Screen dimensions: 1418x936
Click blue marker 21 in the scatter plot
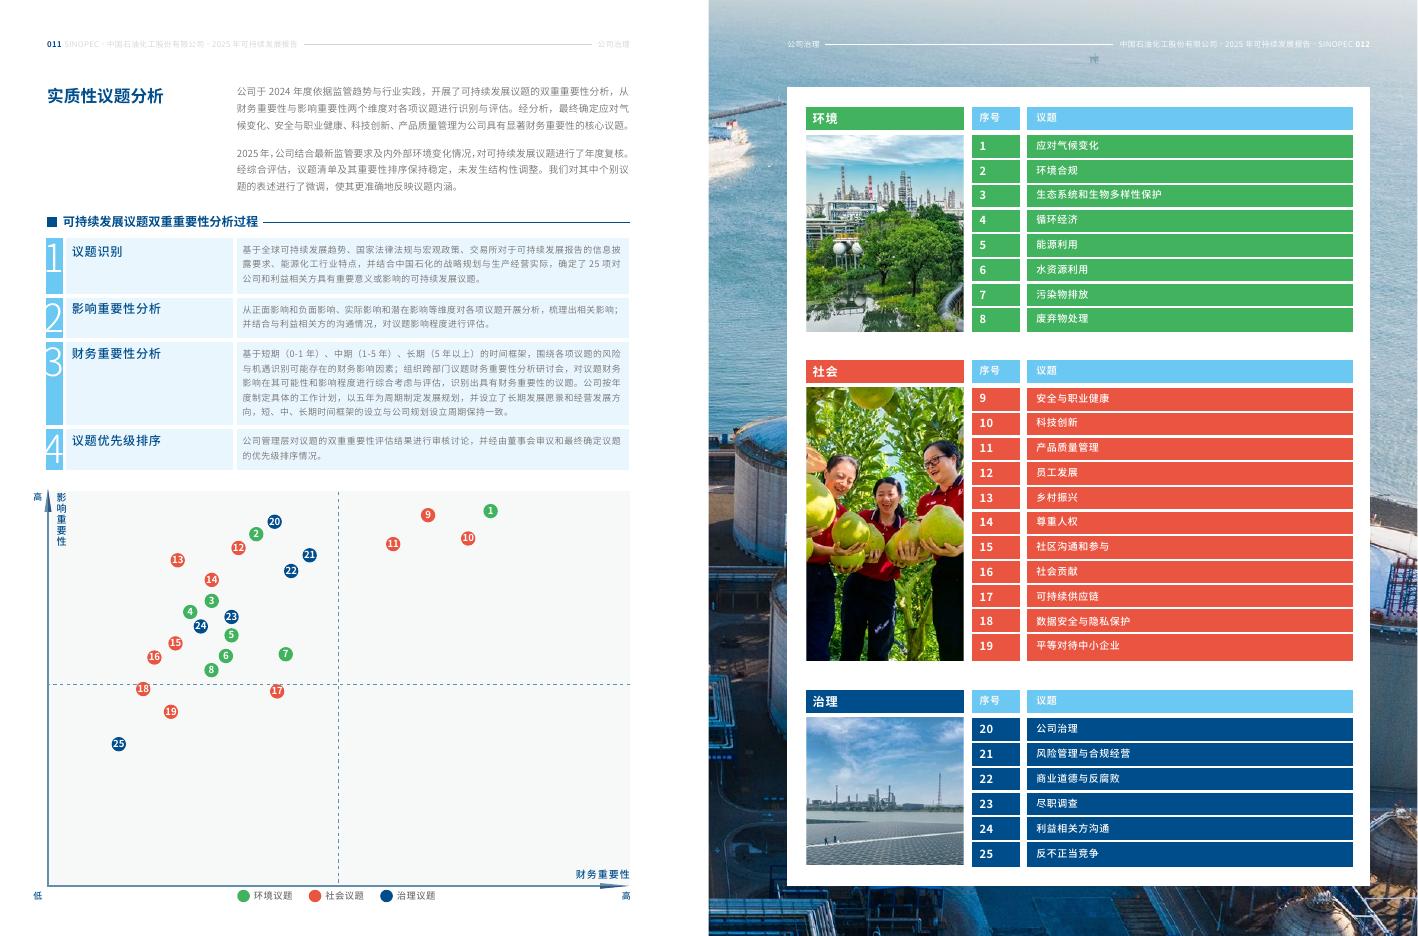coord(309,555)
